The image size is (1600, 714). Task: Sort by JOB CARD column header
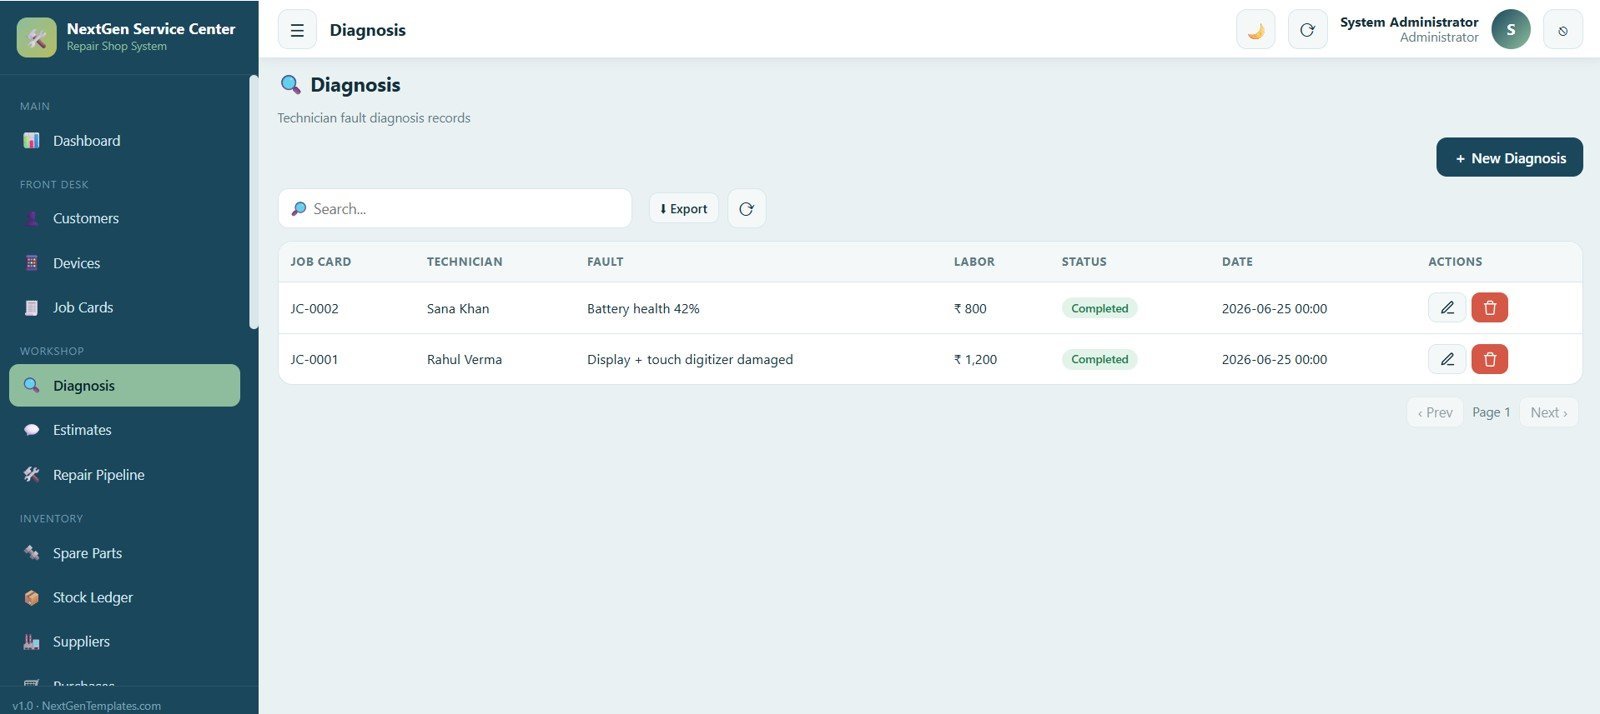[x=321, y=262]
